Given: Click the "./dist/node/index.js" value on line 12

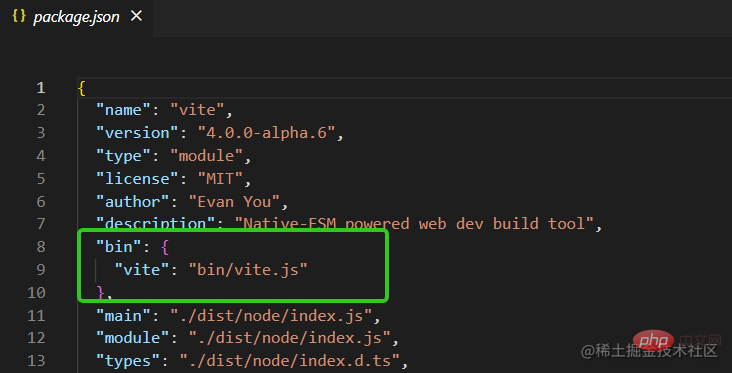Looking at the screenshot, I should [290, 338].
